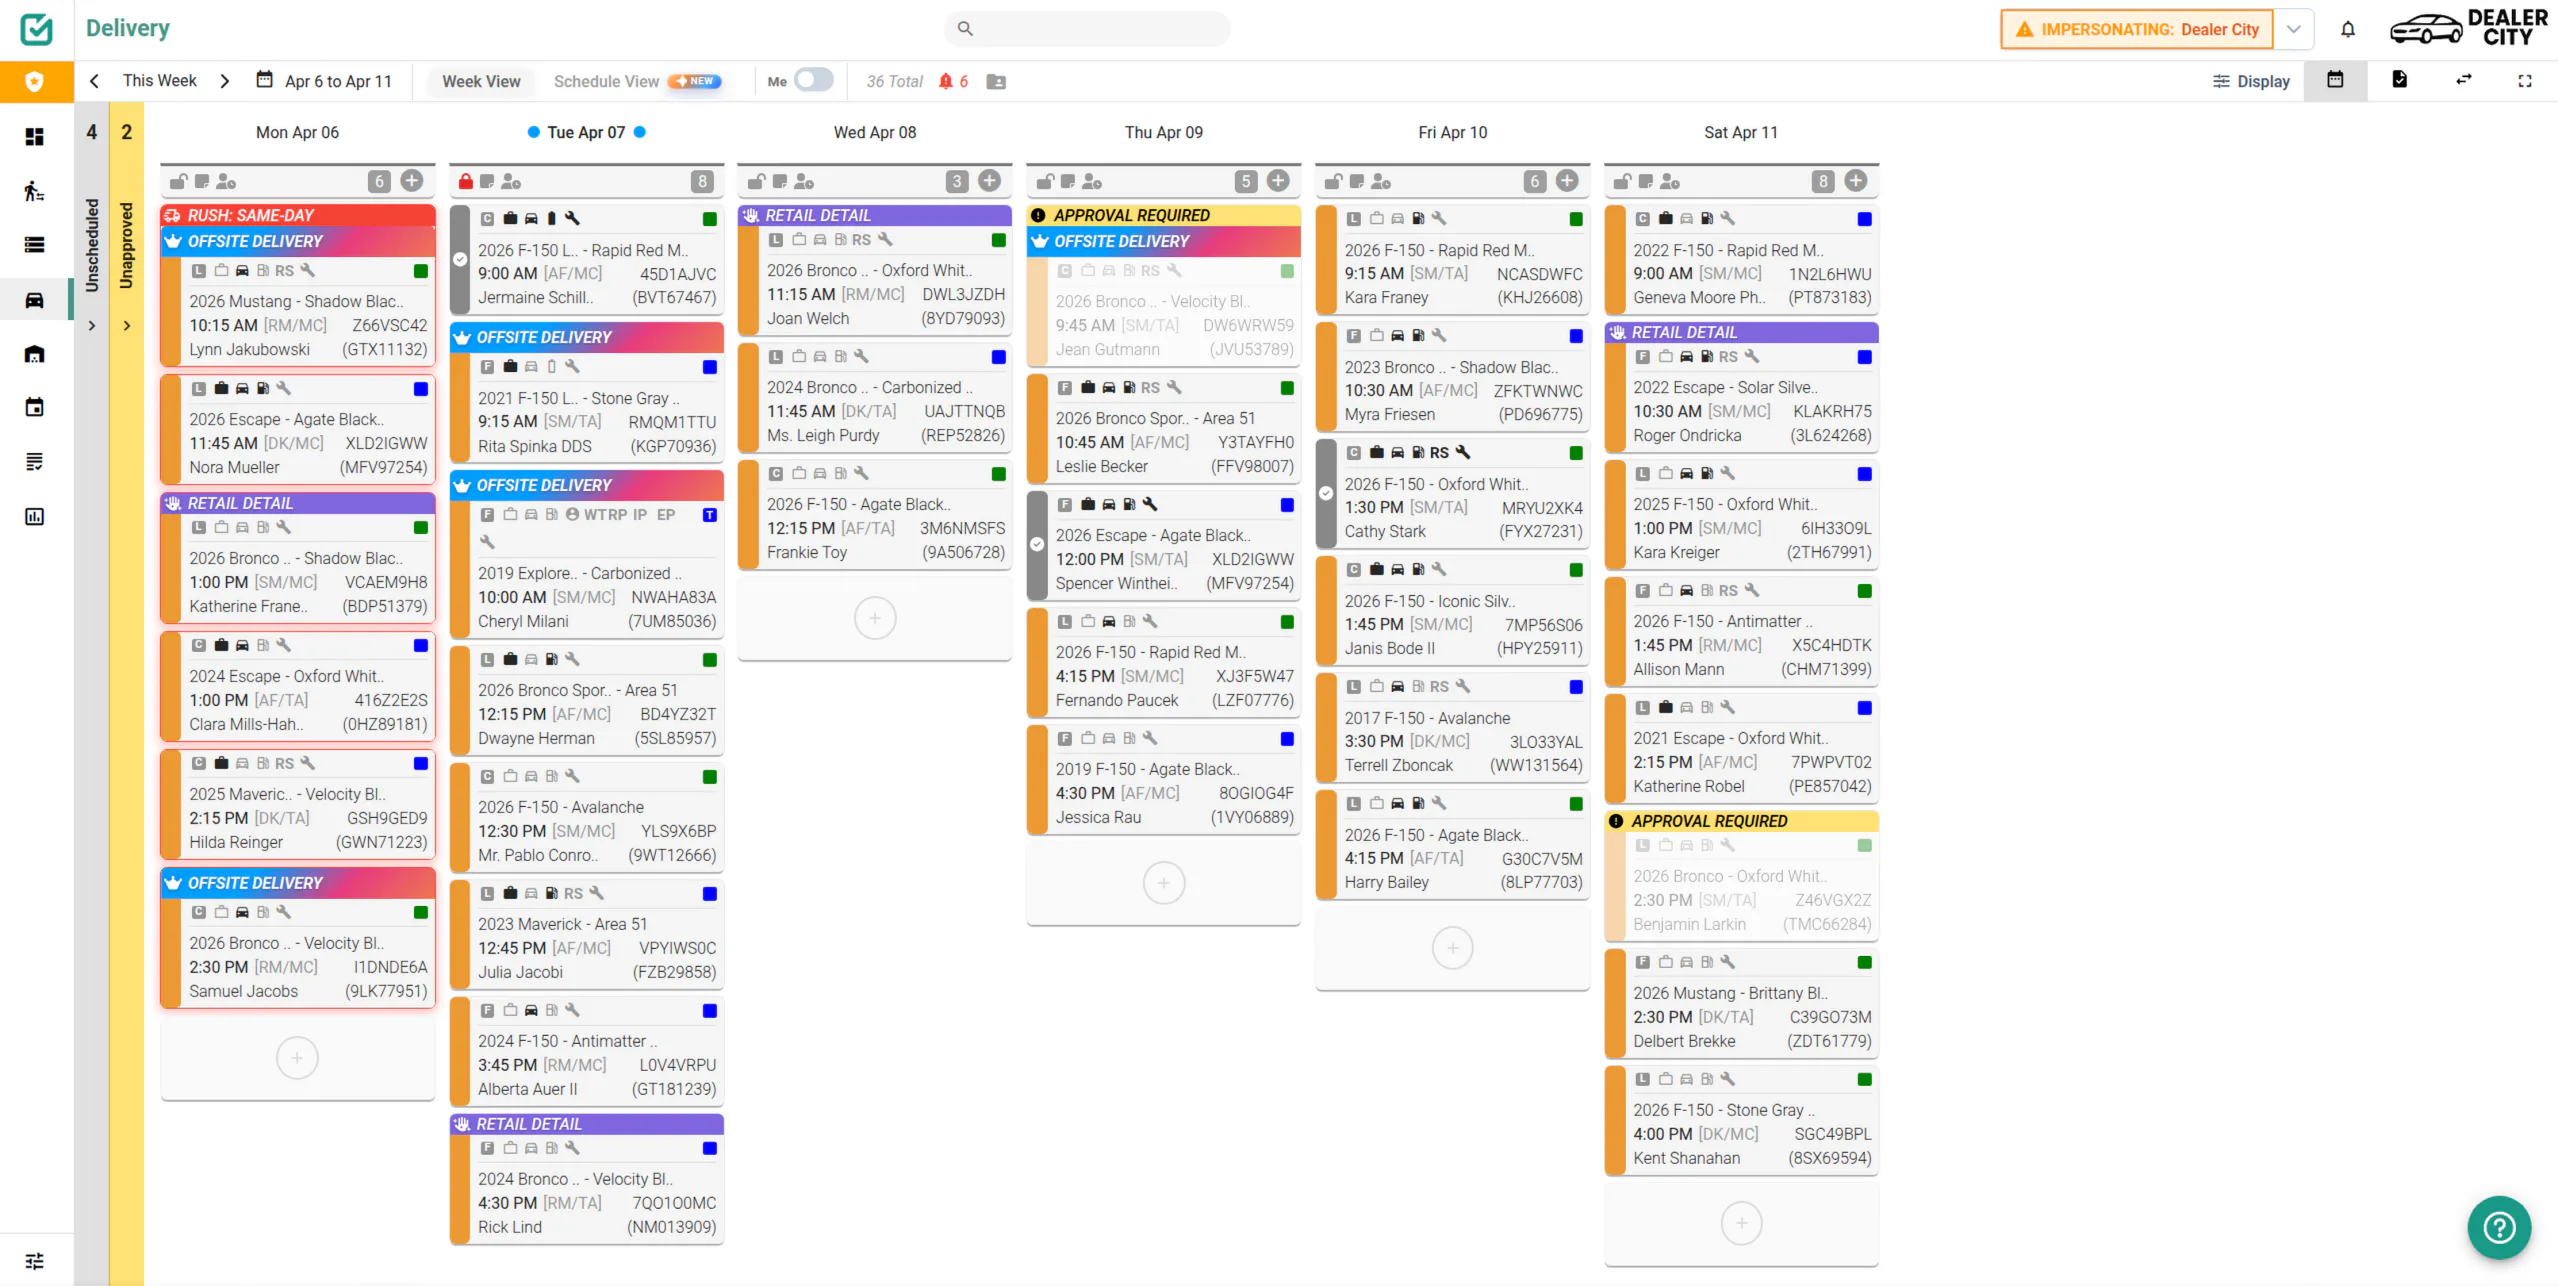Click the orange shield icon in sidebar
2558x1286 pixels.
35,81
